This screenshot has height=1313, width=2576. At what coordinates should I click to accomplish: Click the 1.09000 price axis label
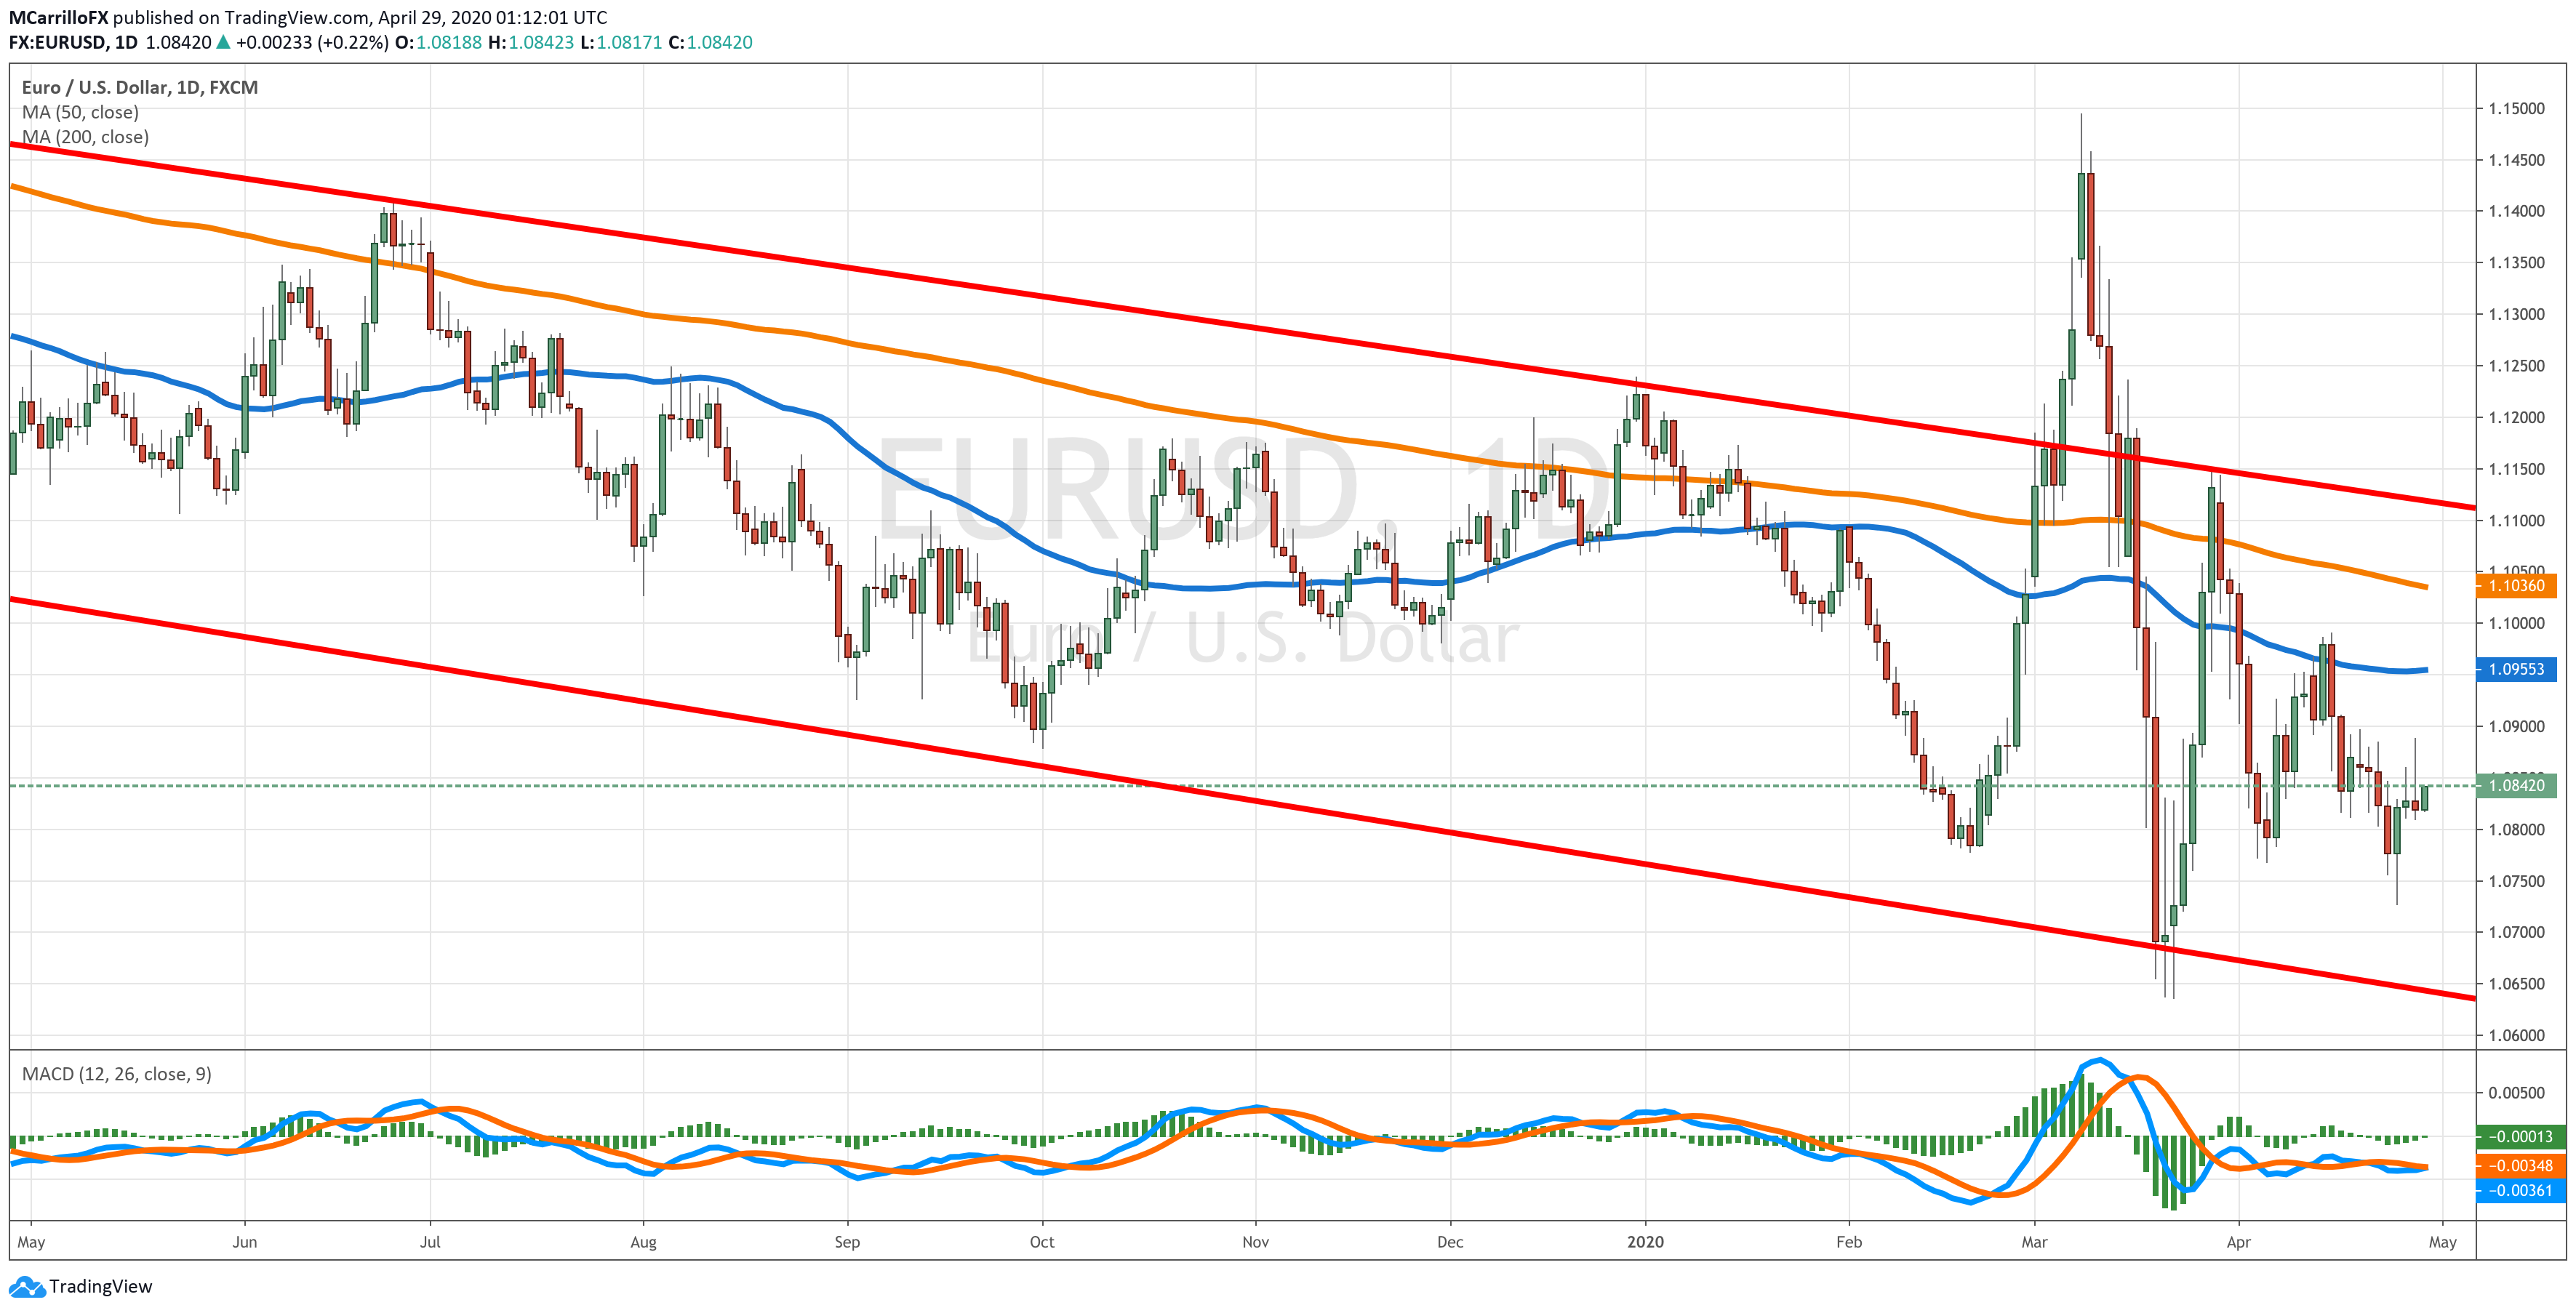2517,726
